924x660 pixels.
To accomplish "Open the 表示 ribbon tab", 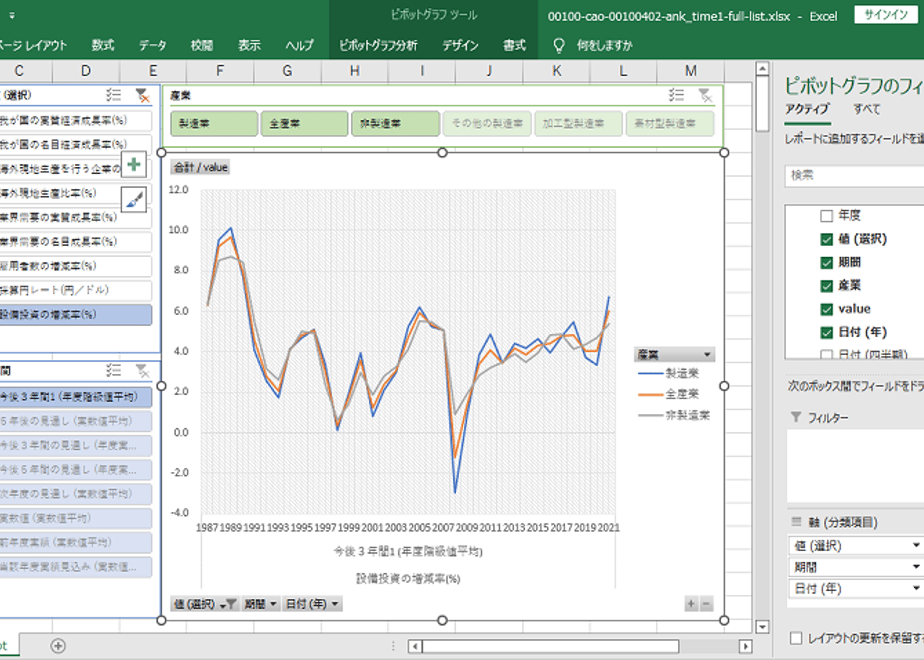I will pos(249,45).
